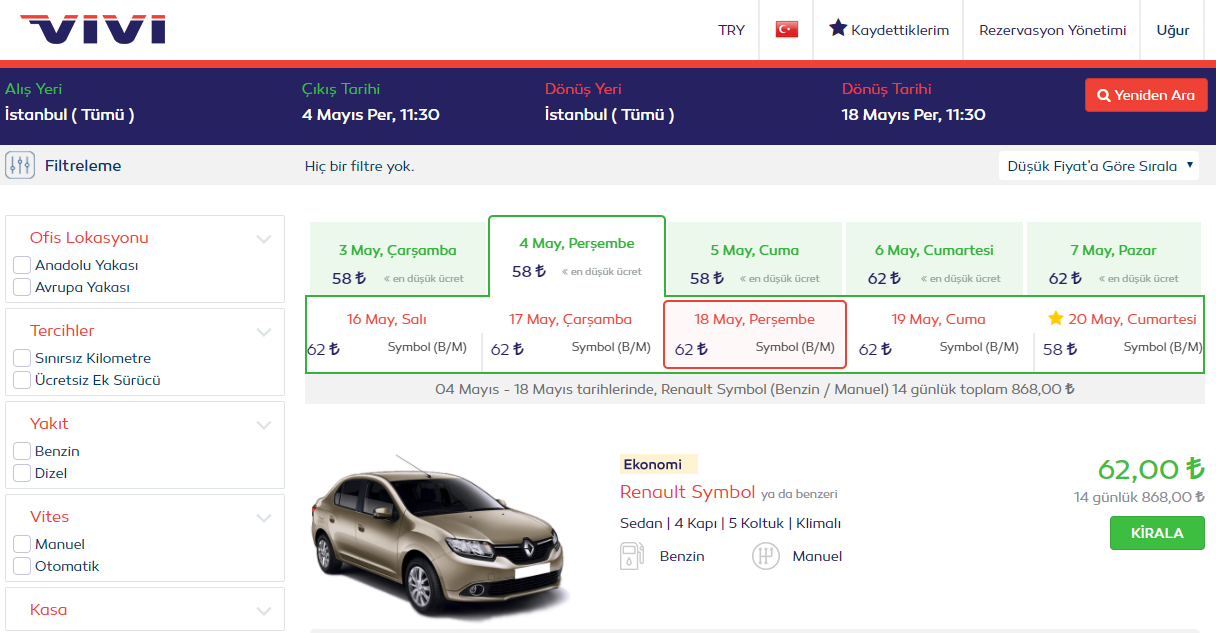Open Rezervasyon Yönetimi
This screenshot has width=1216, height=633.
pyautogui.click(x=1052, y=30)
